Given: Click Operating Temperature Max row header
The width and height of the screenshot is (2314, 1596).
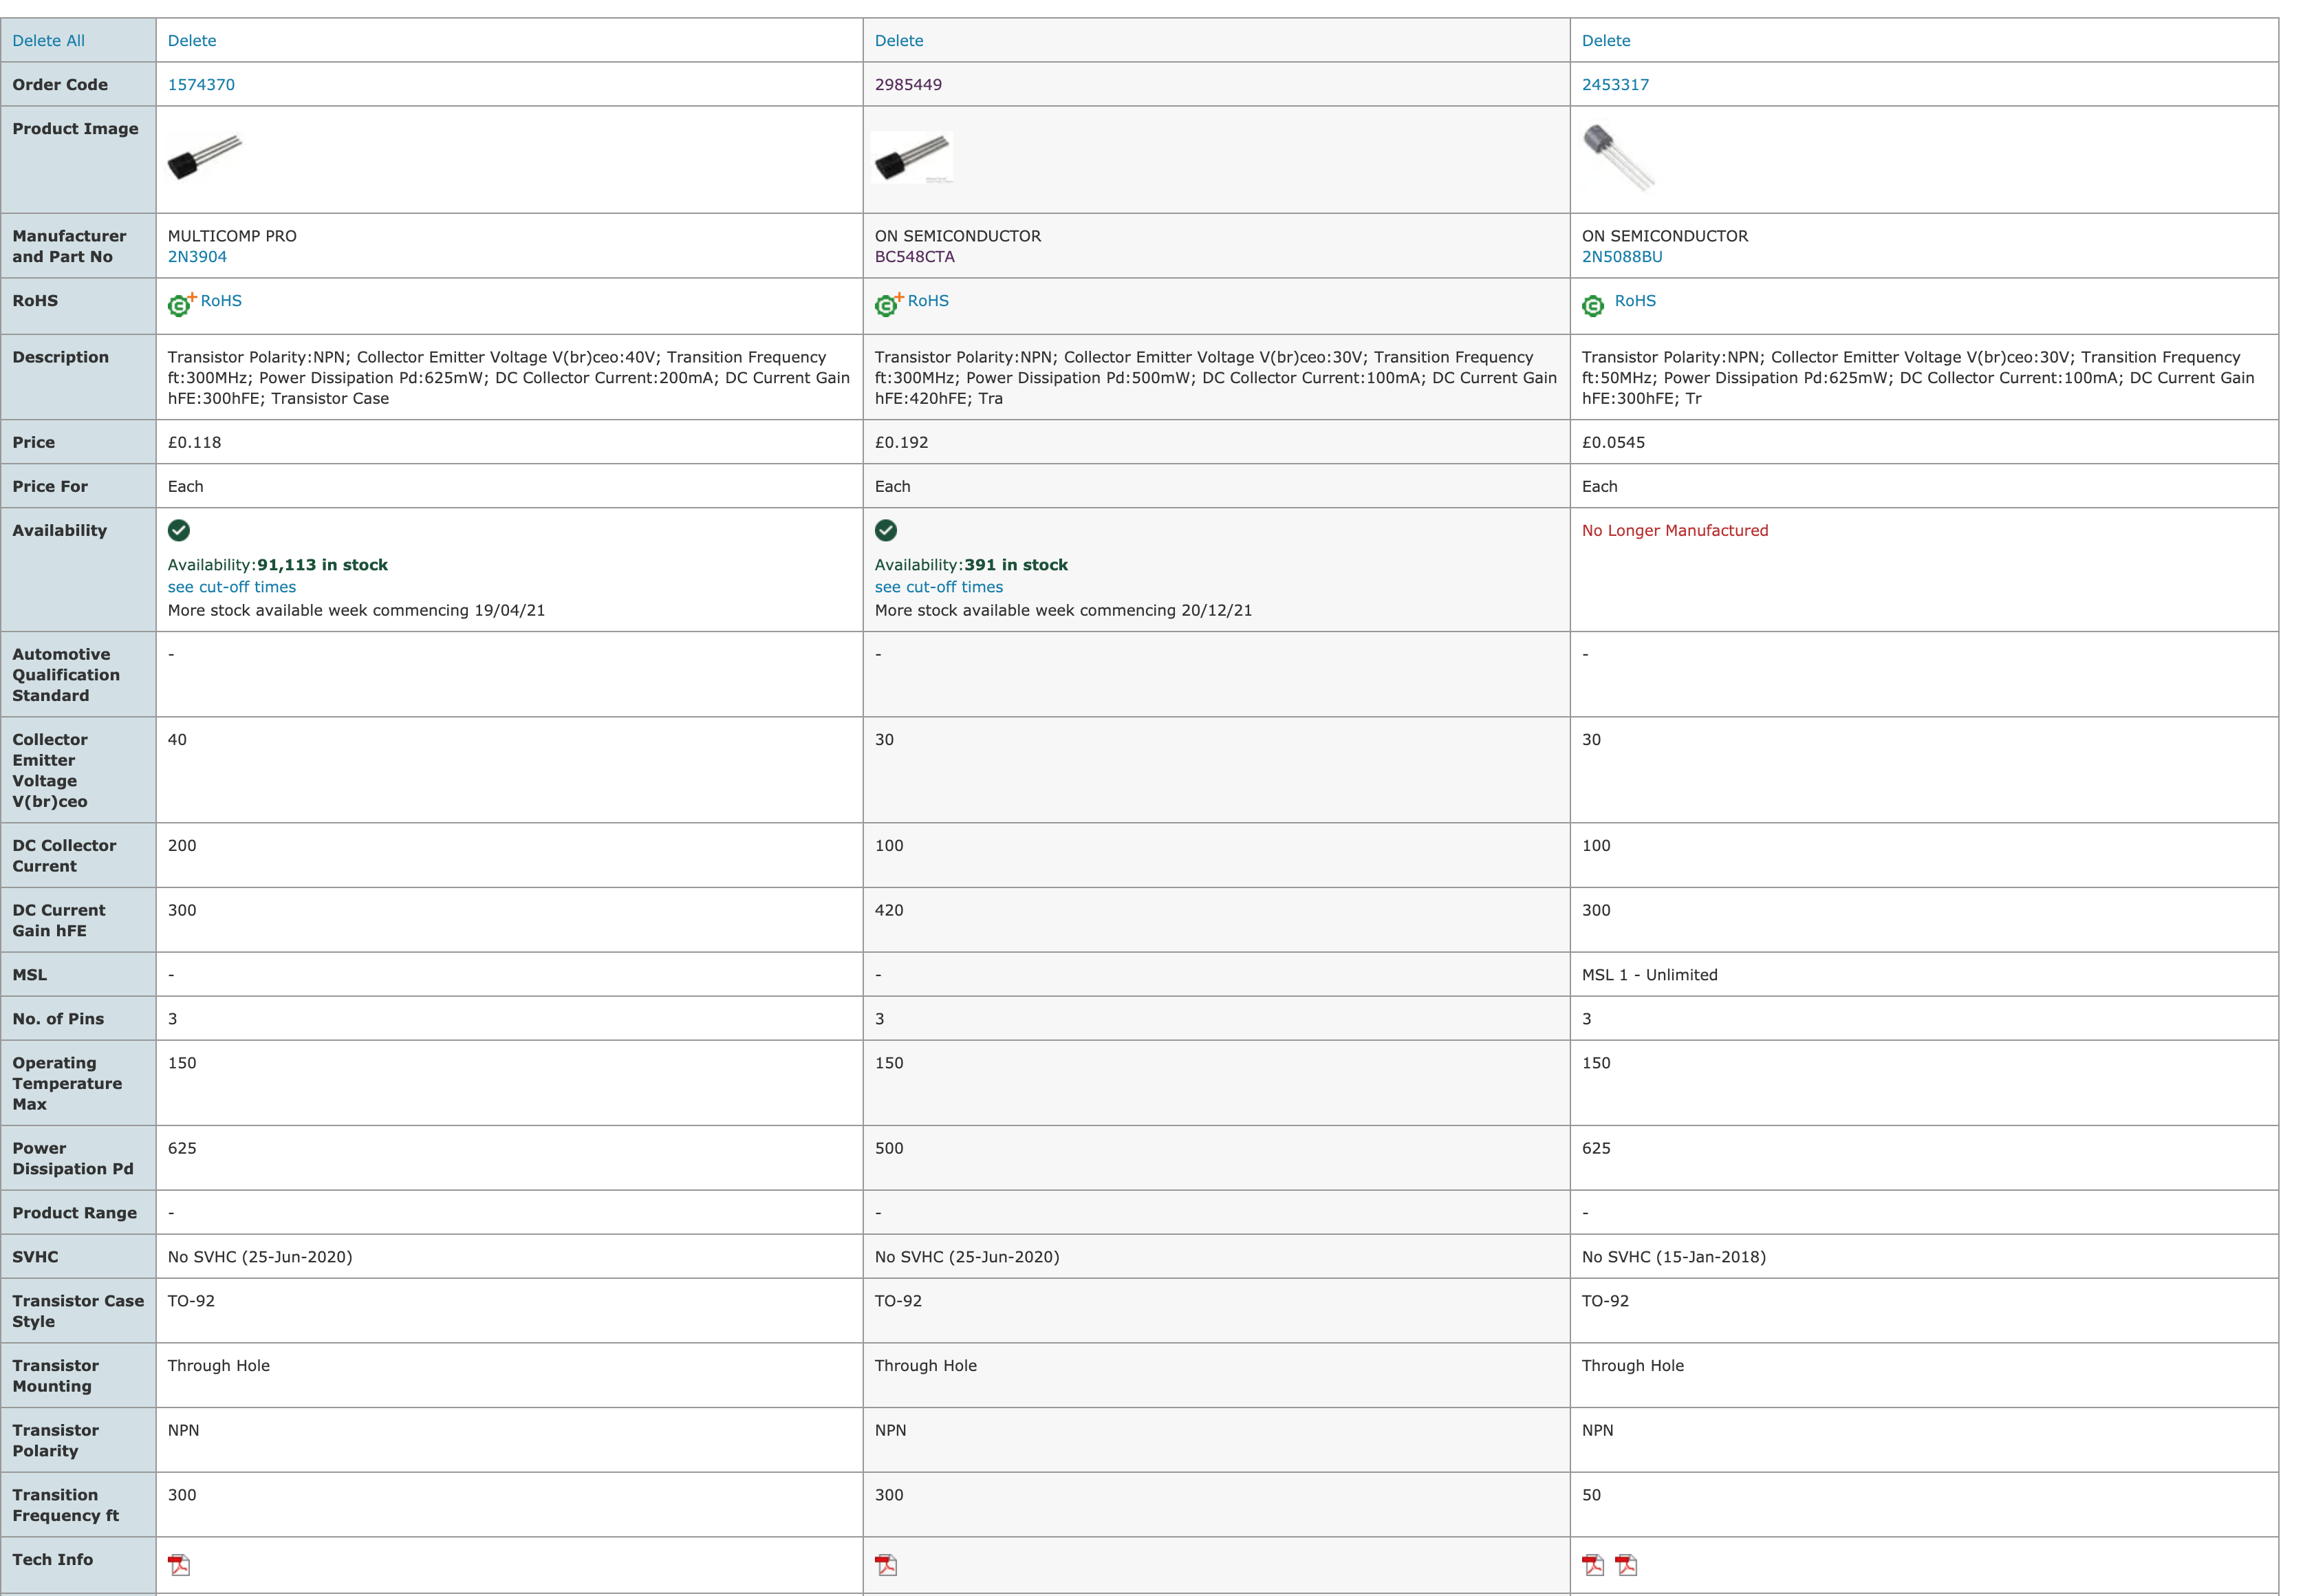Looking at the screenshot, I should pos(78,1084).
